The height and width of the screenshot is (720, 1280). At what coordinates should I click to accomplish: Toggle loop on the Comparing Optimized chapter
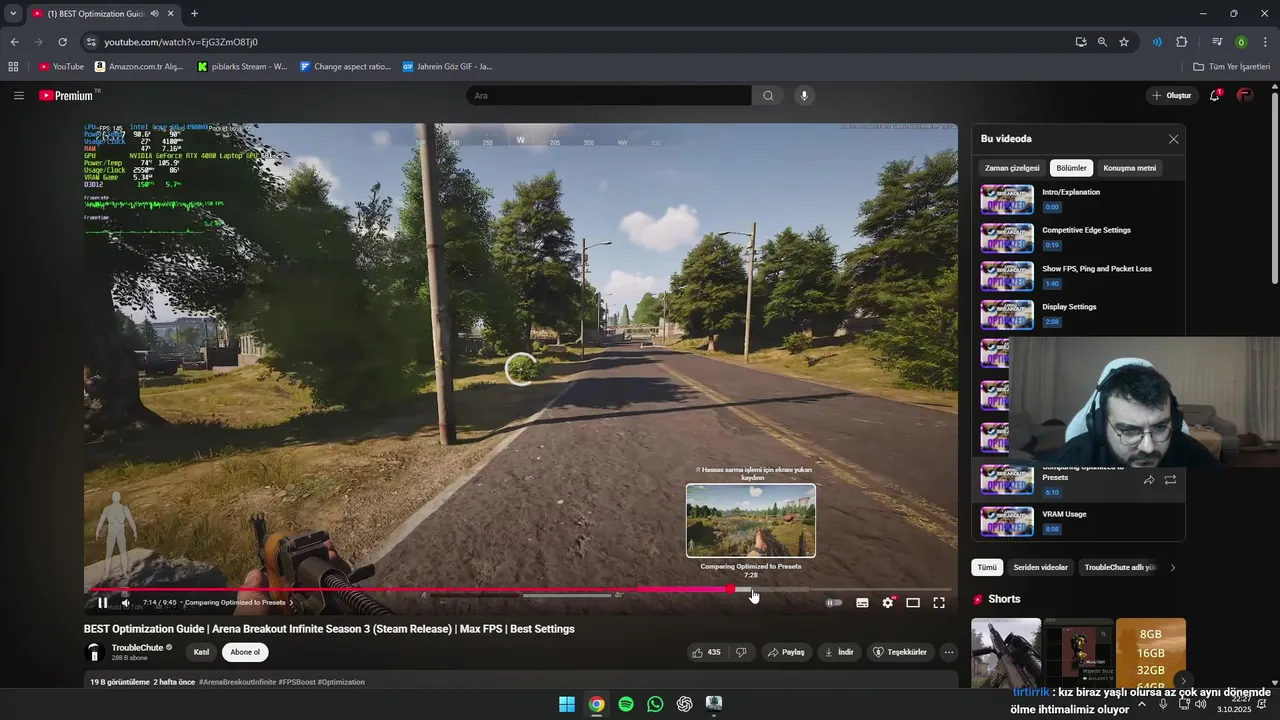pos(1170,480)
